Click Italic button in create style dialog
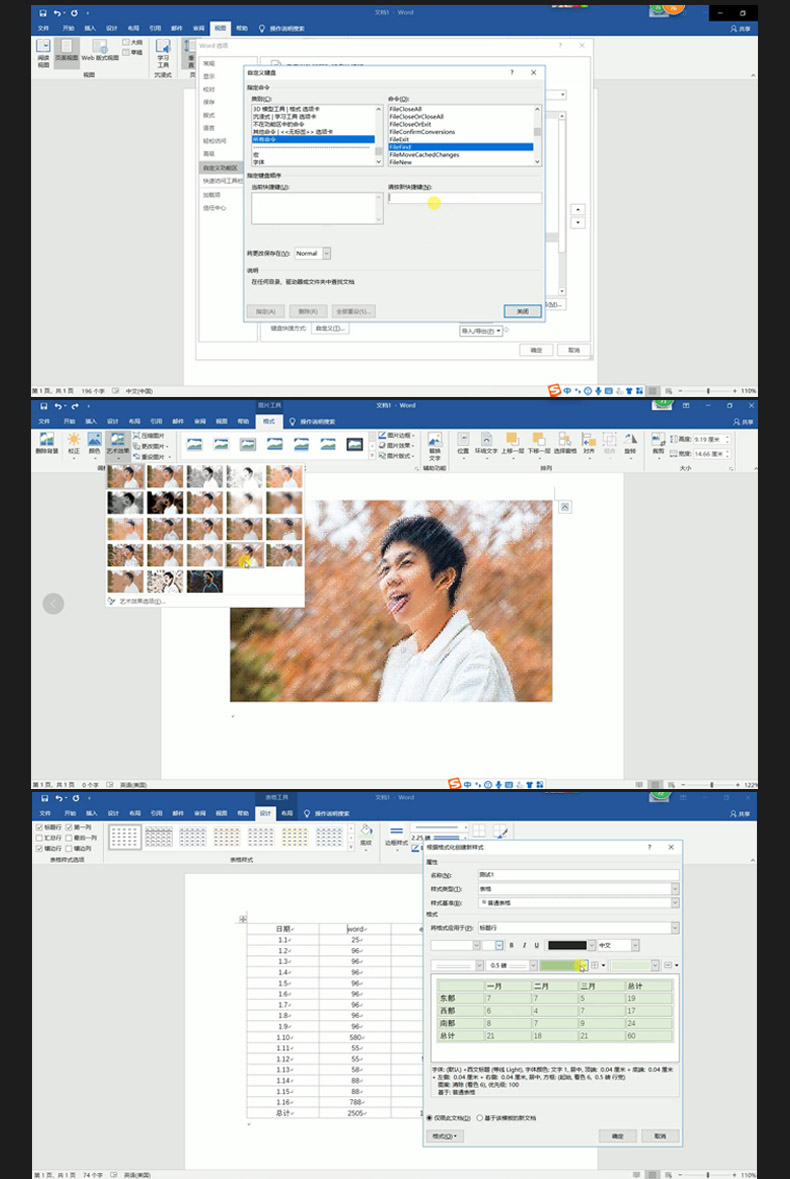This screenshot has width=790, height=1179. point(524,945)
